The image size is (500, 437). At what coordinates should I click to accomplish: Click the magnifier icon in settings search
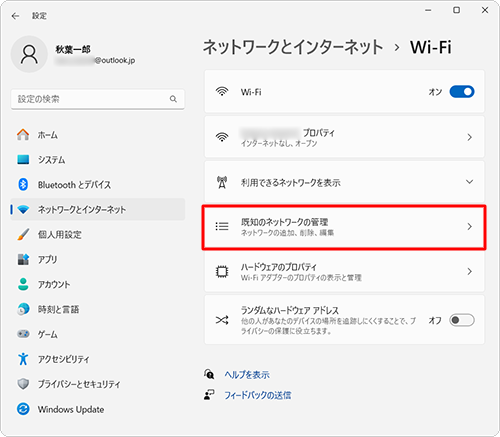173,99
